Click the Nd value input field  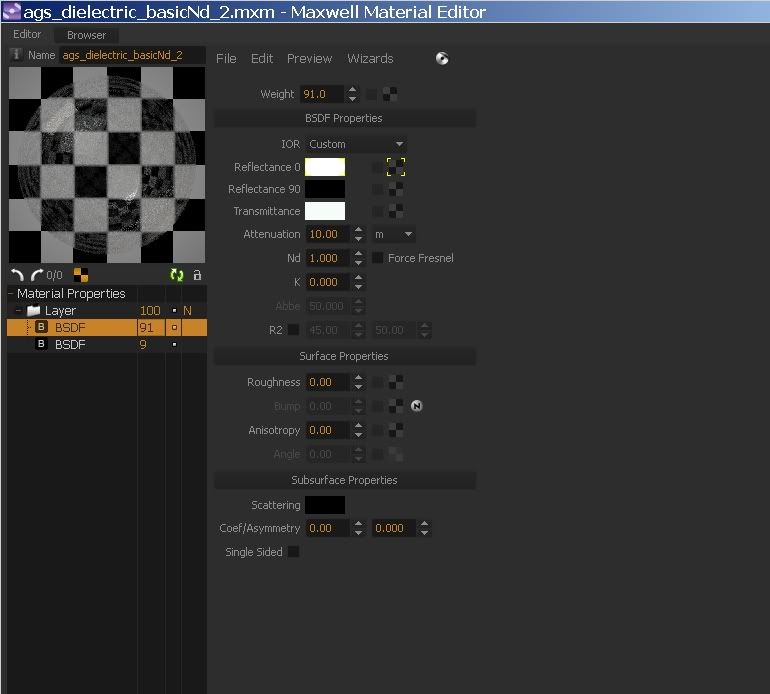(x=327, y=258)
